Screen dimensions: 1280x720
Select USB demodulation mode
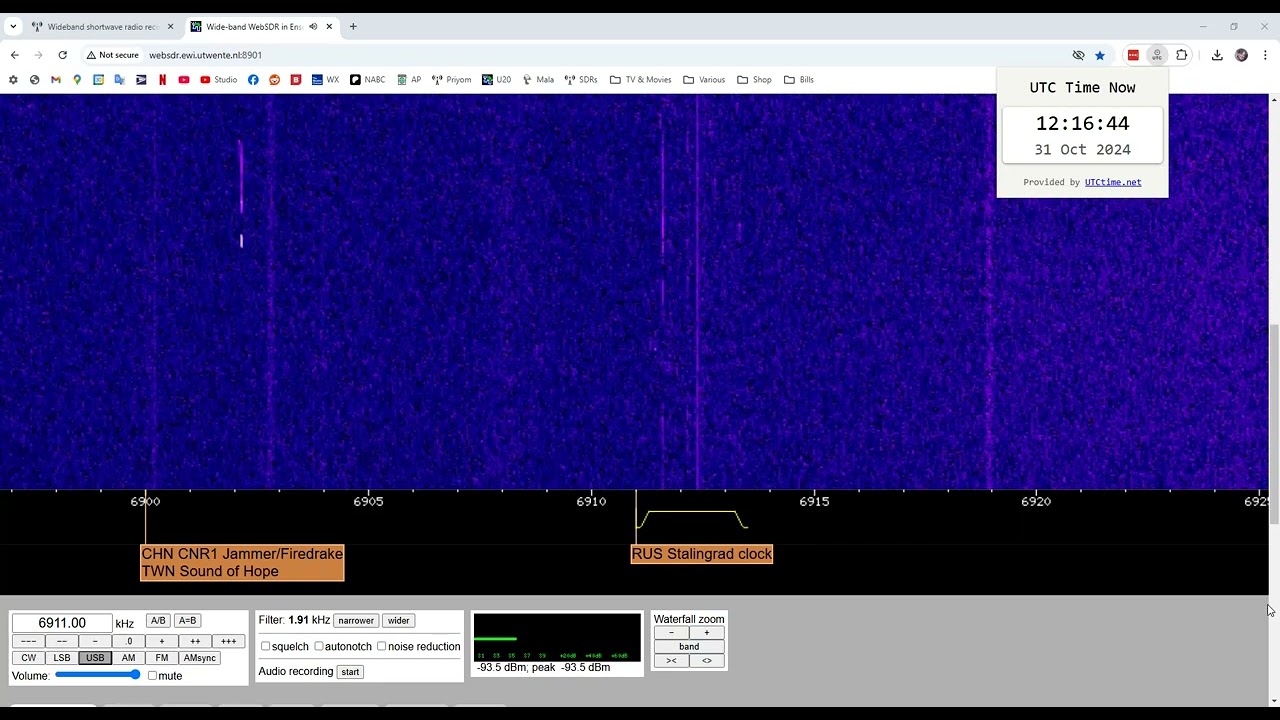tap(95, 658)
